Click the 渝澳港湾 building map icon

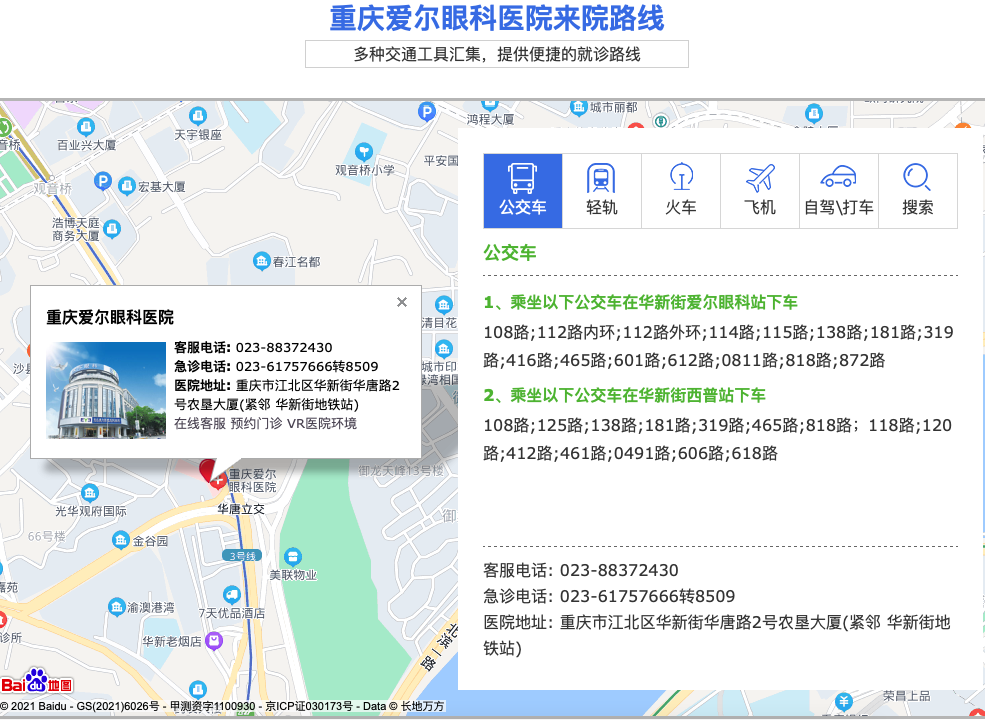[x=116, y=607]
